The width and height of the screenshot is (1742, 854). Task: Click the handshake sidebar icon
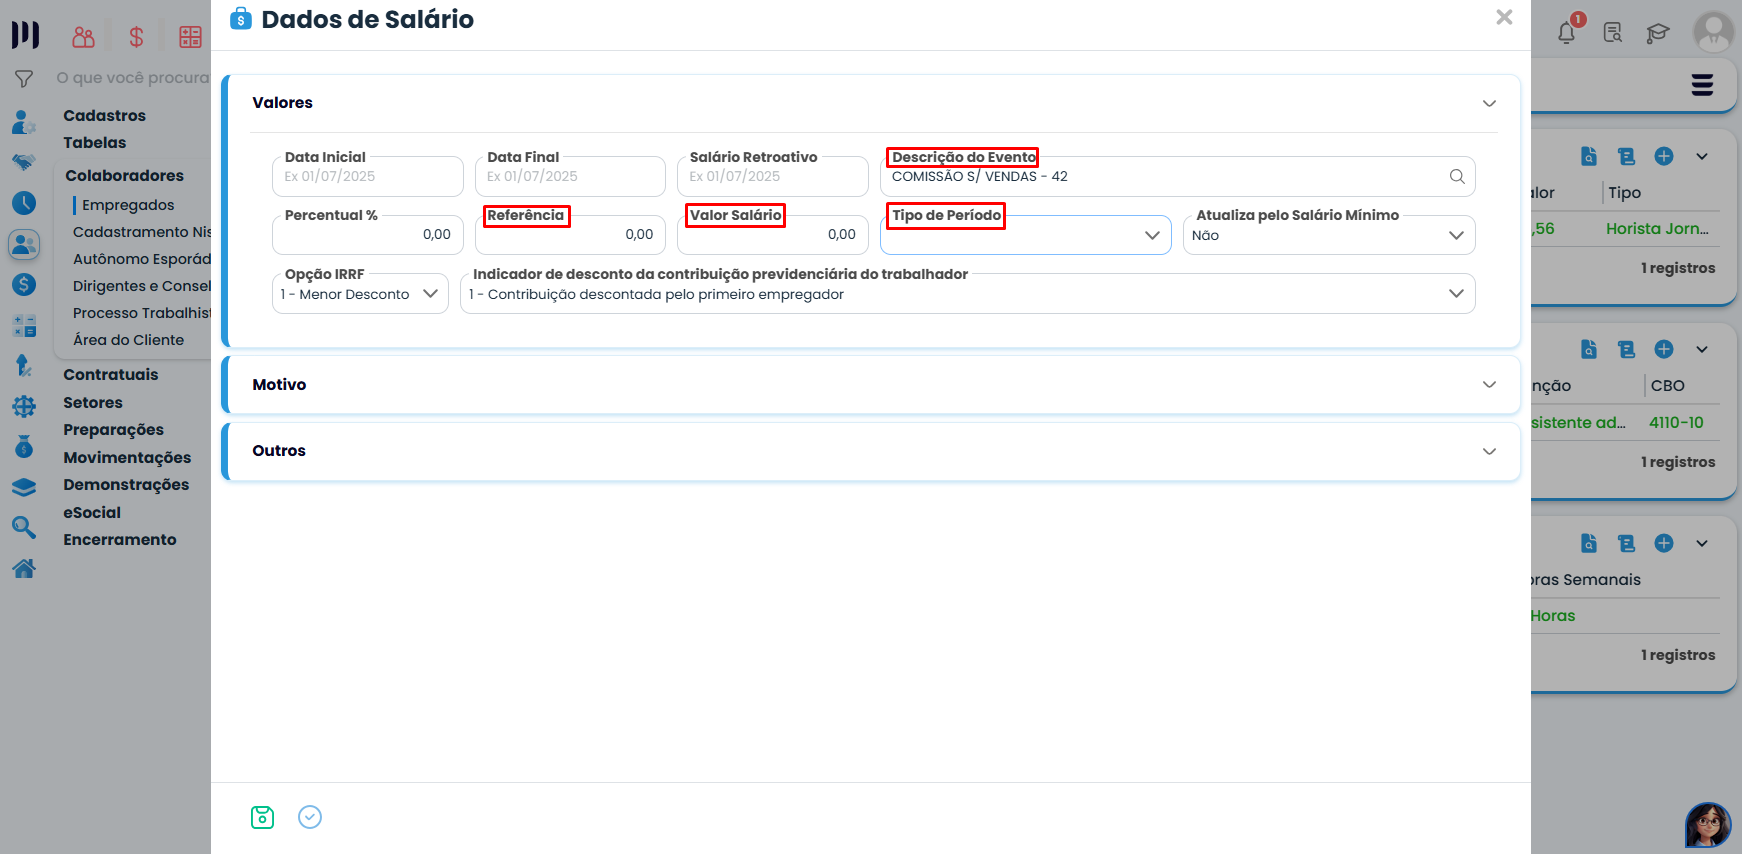[24, 162]
